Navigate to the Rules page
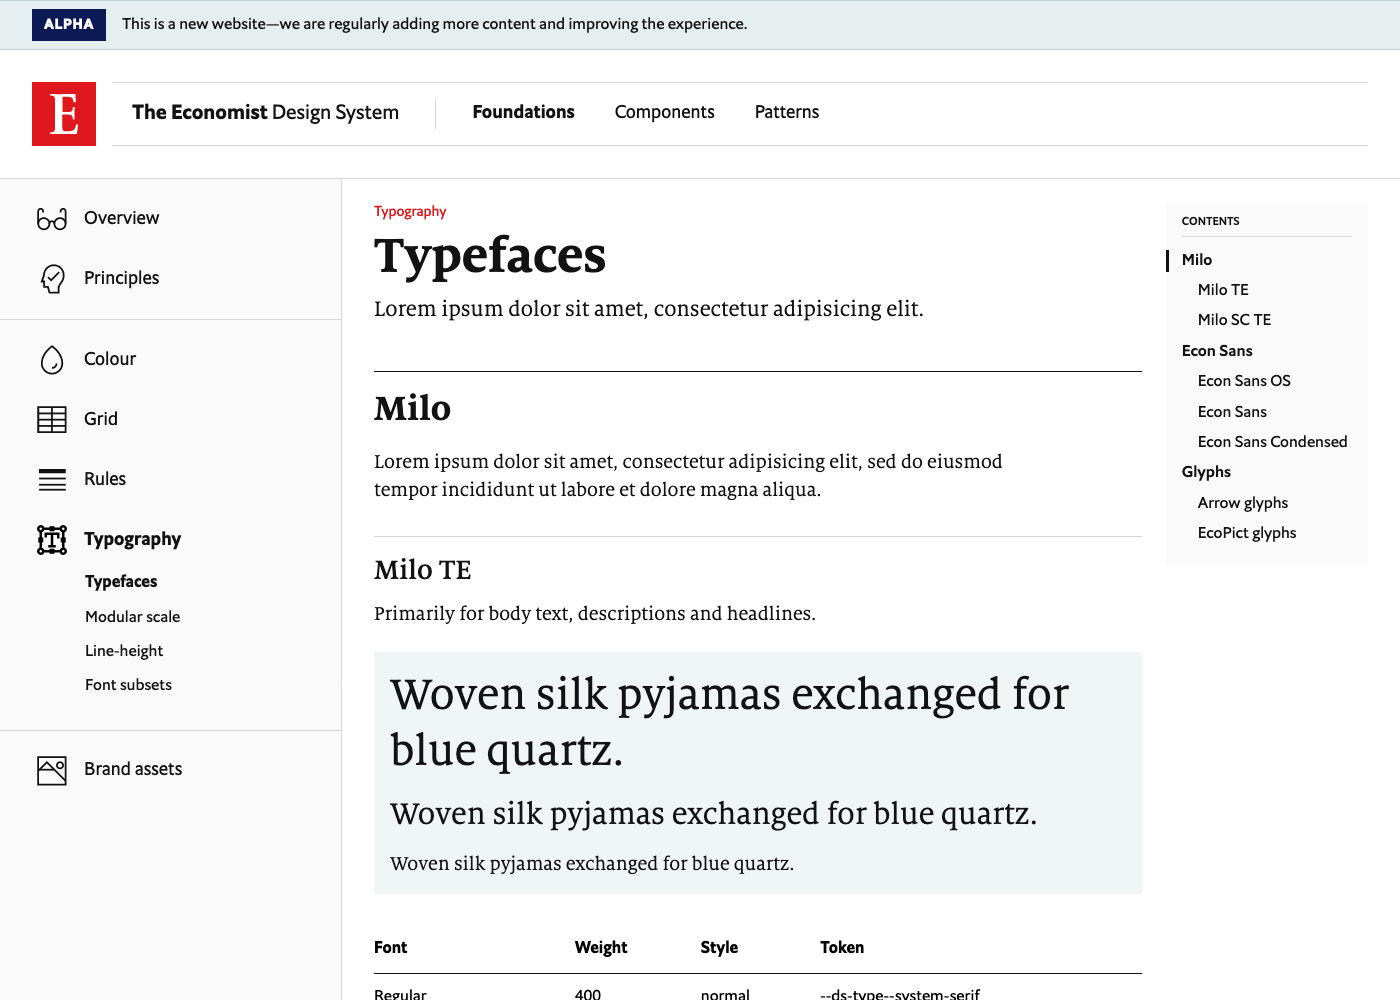 [x=105, y=479]
